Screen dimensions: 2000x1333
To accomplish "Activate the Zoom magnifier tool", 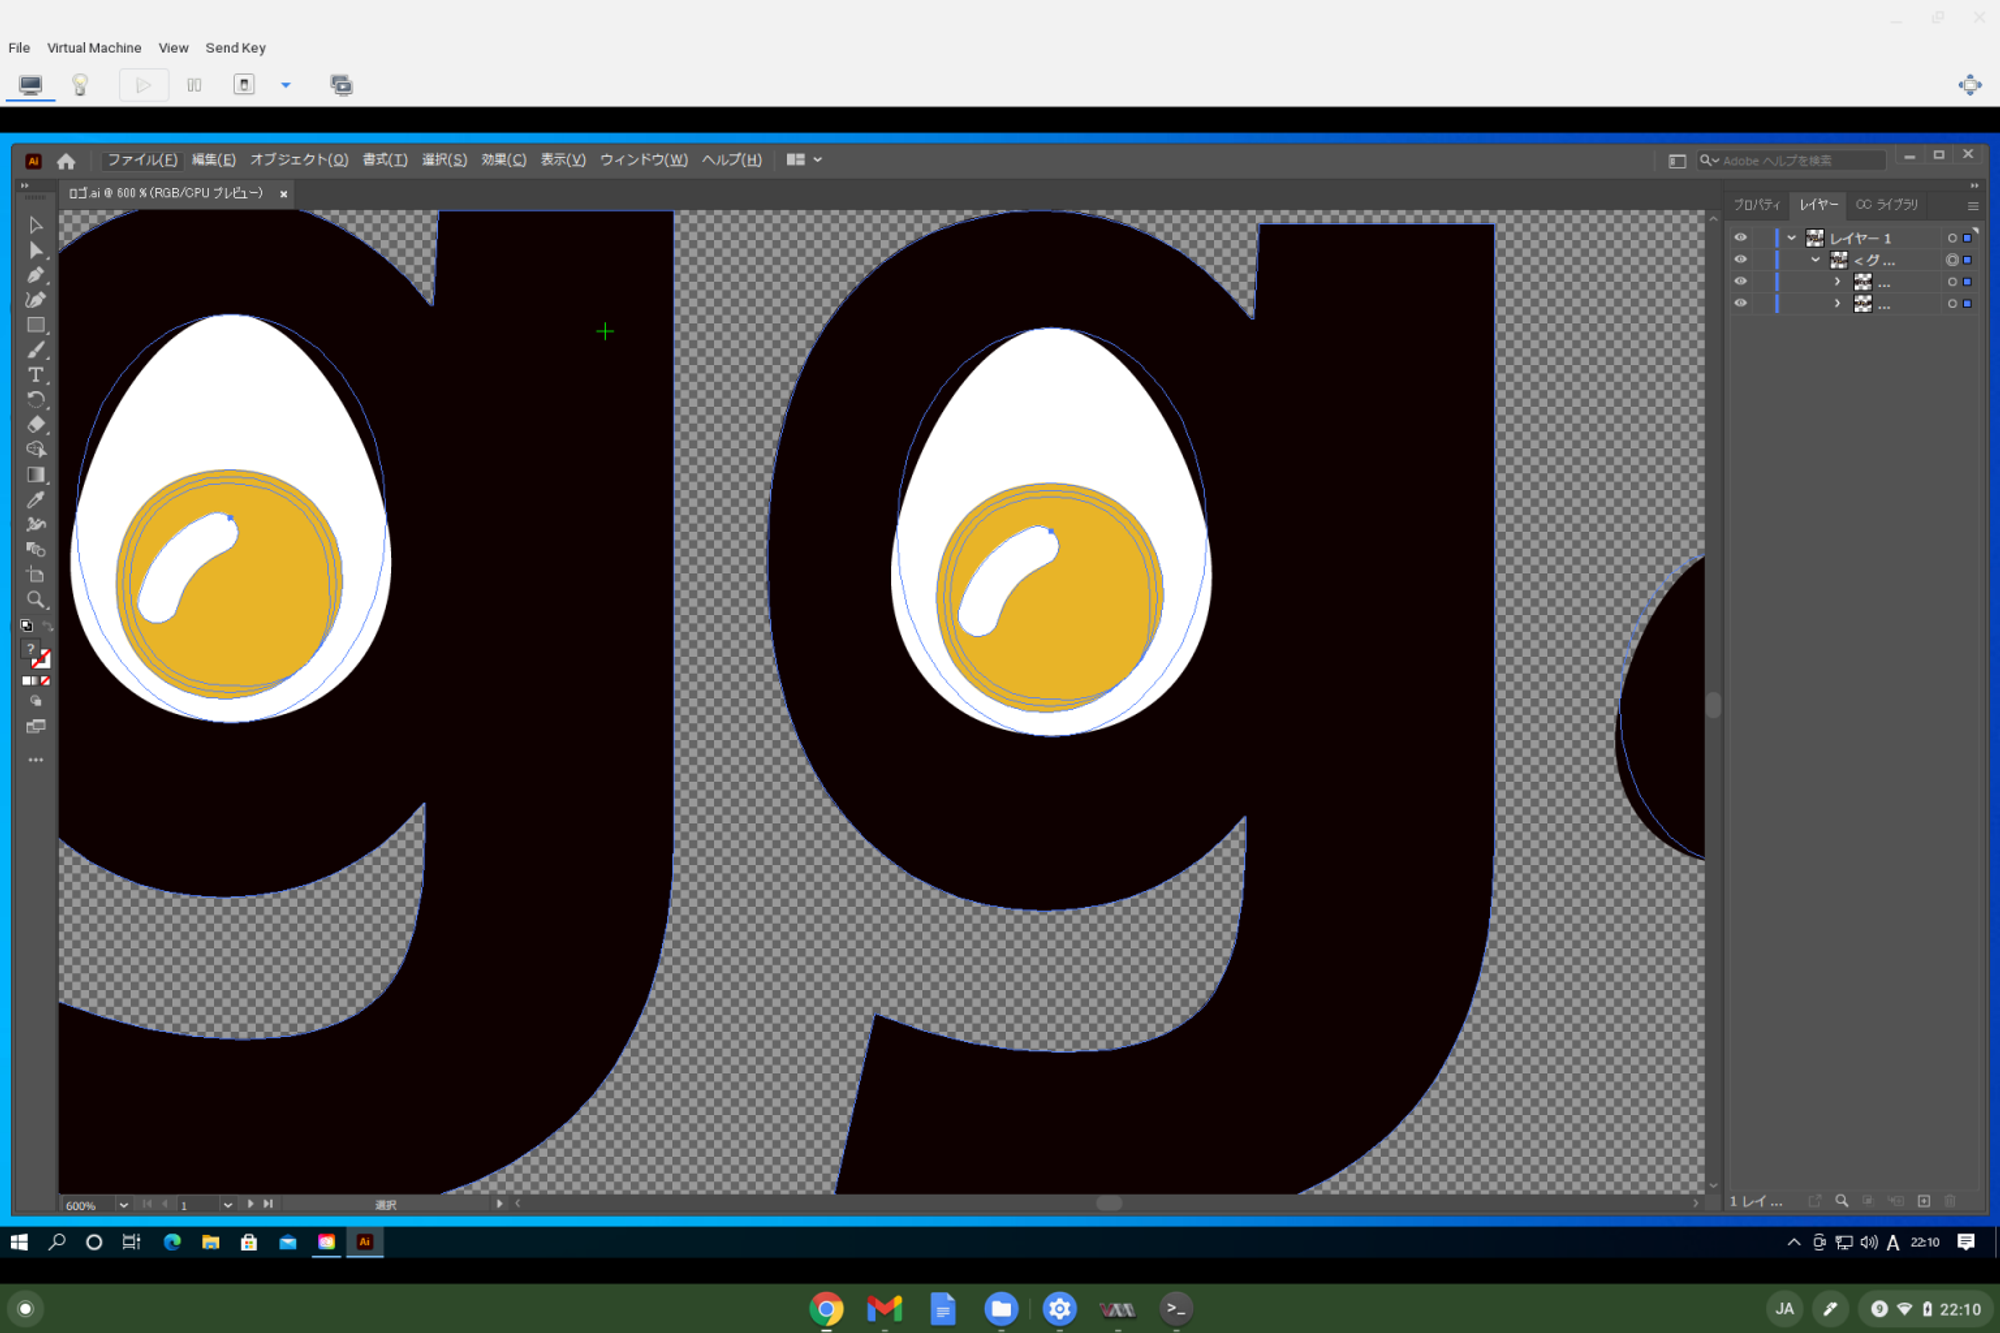I will pos(36,600).
